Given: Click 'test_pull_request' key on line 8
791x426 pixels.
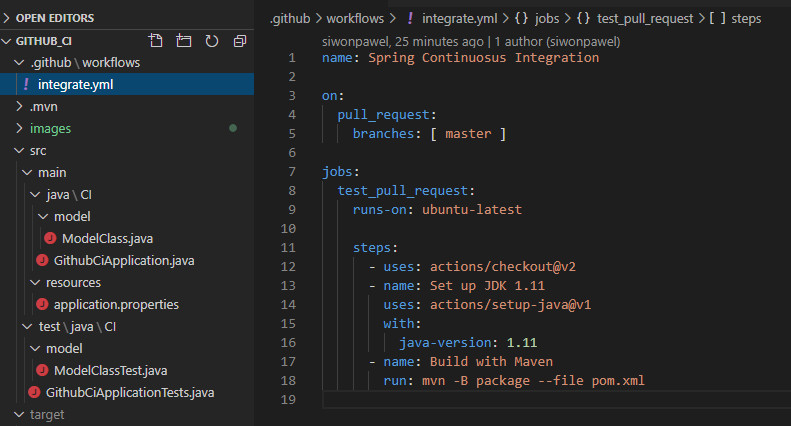Looking at the screenshot, I should [x=403, y=191].
